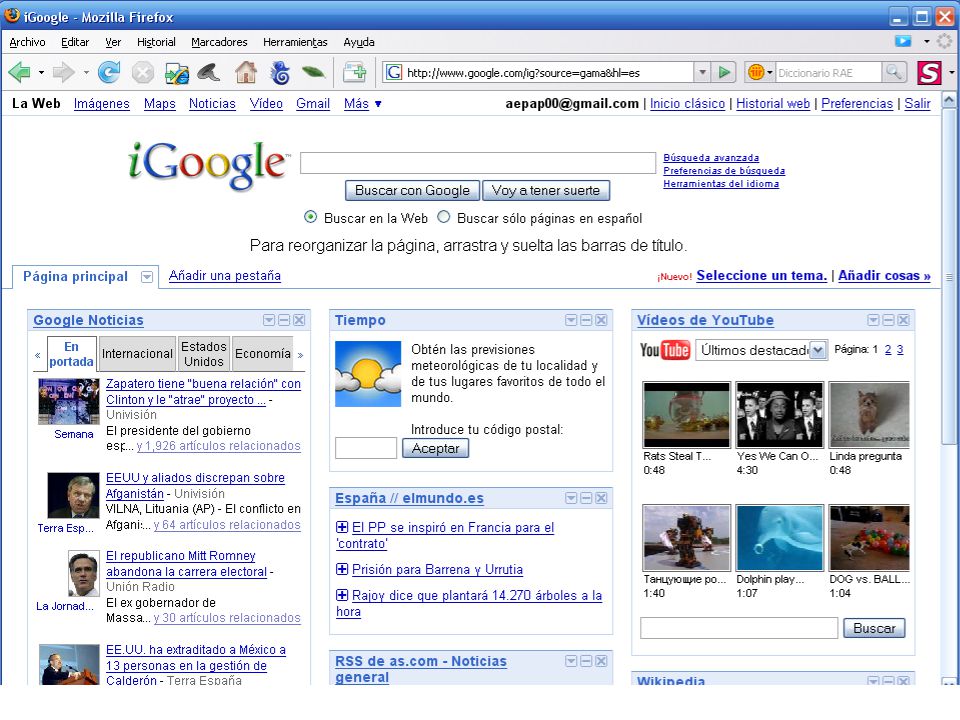Screen dimensions: 960x720
Task: Open the Back history dropdown arrow
Action: tap(41, 73)
